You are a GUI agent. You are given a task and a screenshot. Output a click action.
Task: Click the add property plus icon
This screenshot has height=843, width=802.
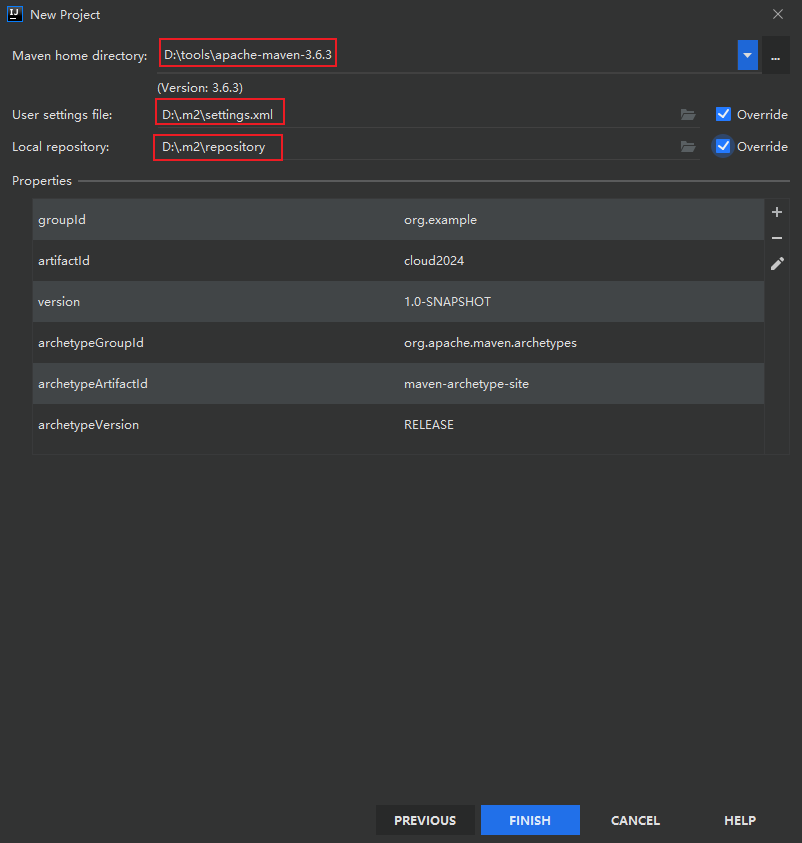click(x=777, y=212)
